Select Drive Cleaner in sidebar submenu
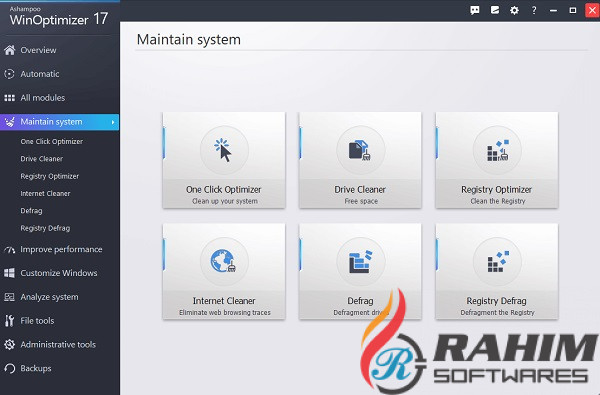The width and height of the screenshot is (600, 395). 42,159
